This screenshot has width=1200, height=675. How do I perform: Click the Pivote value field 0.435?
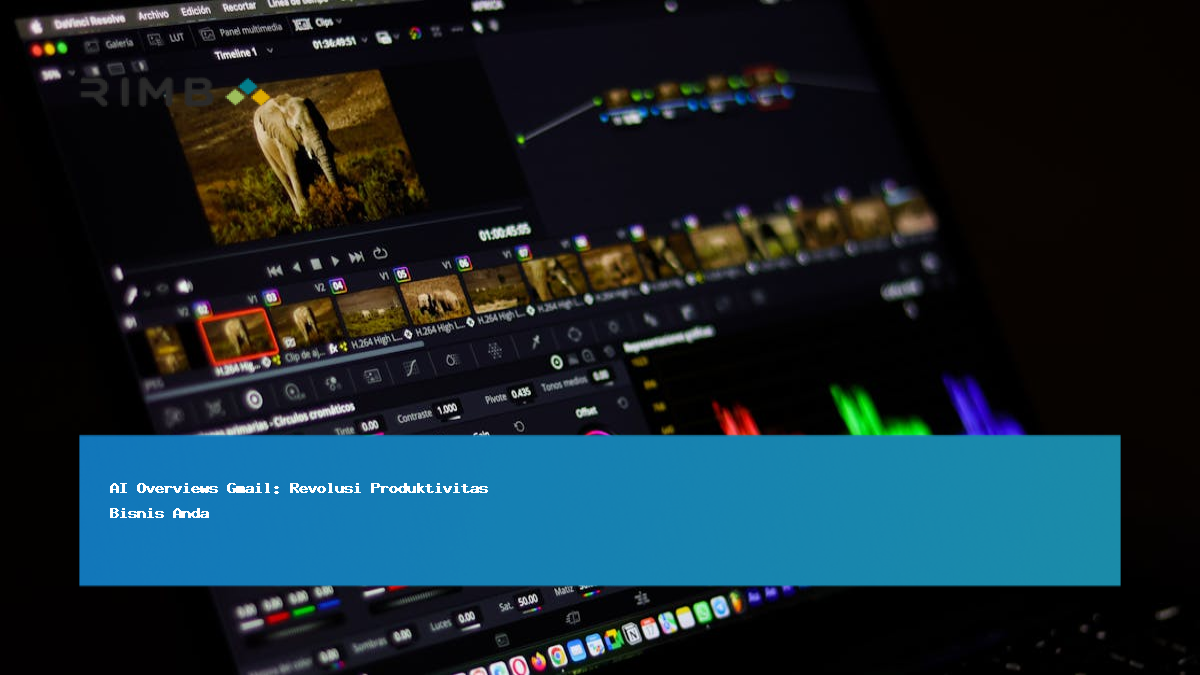coord(521,393)
